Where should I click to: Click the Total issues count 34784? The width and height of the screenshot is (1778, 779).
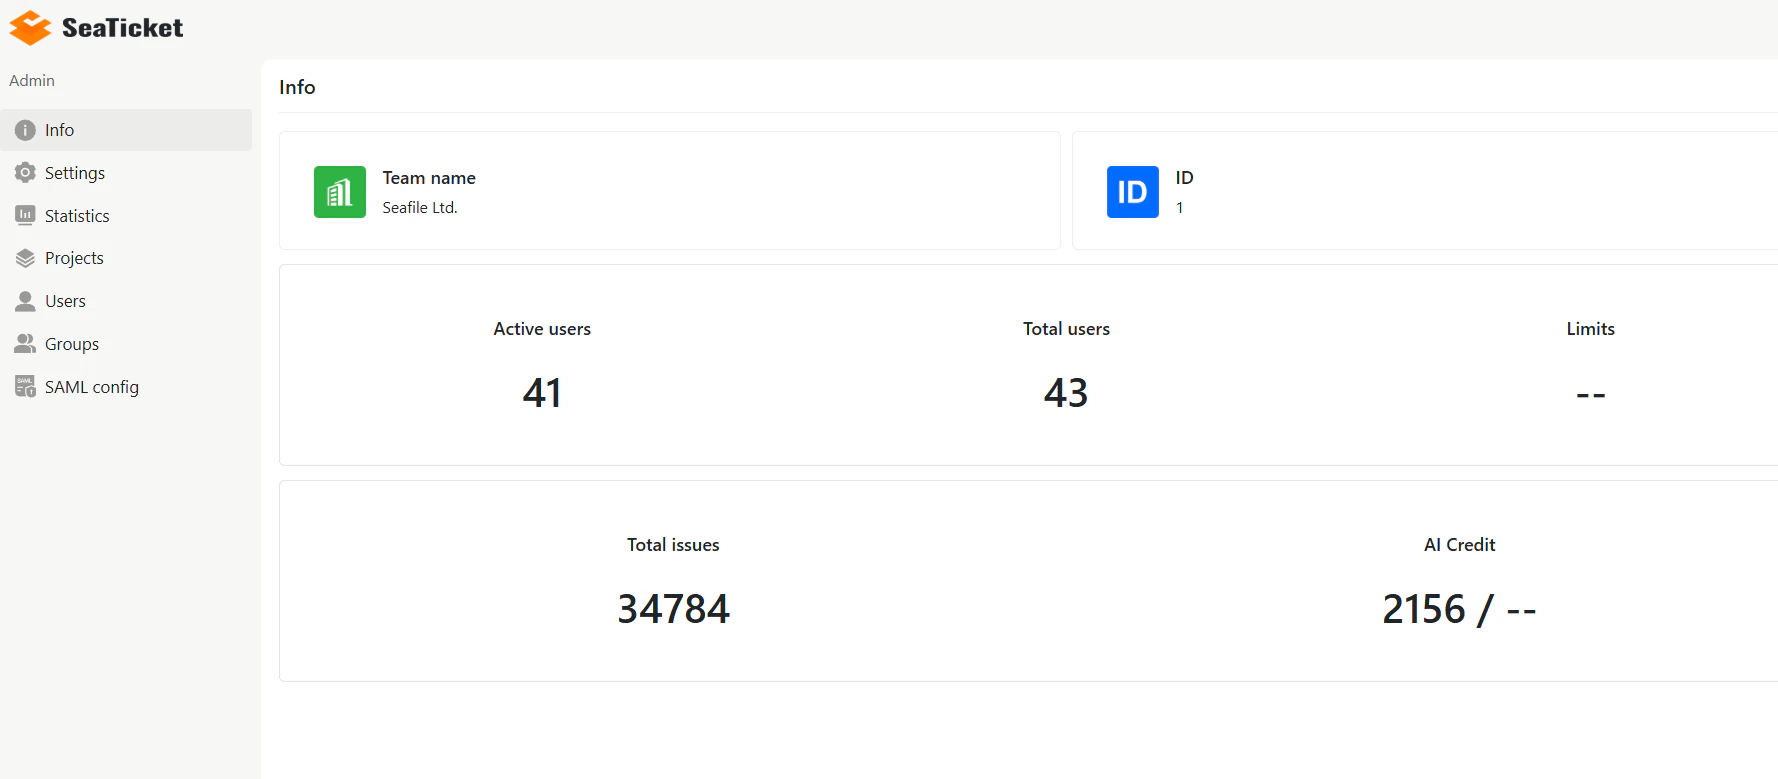[x=674, y=609]
